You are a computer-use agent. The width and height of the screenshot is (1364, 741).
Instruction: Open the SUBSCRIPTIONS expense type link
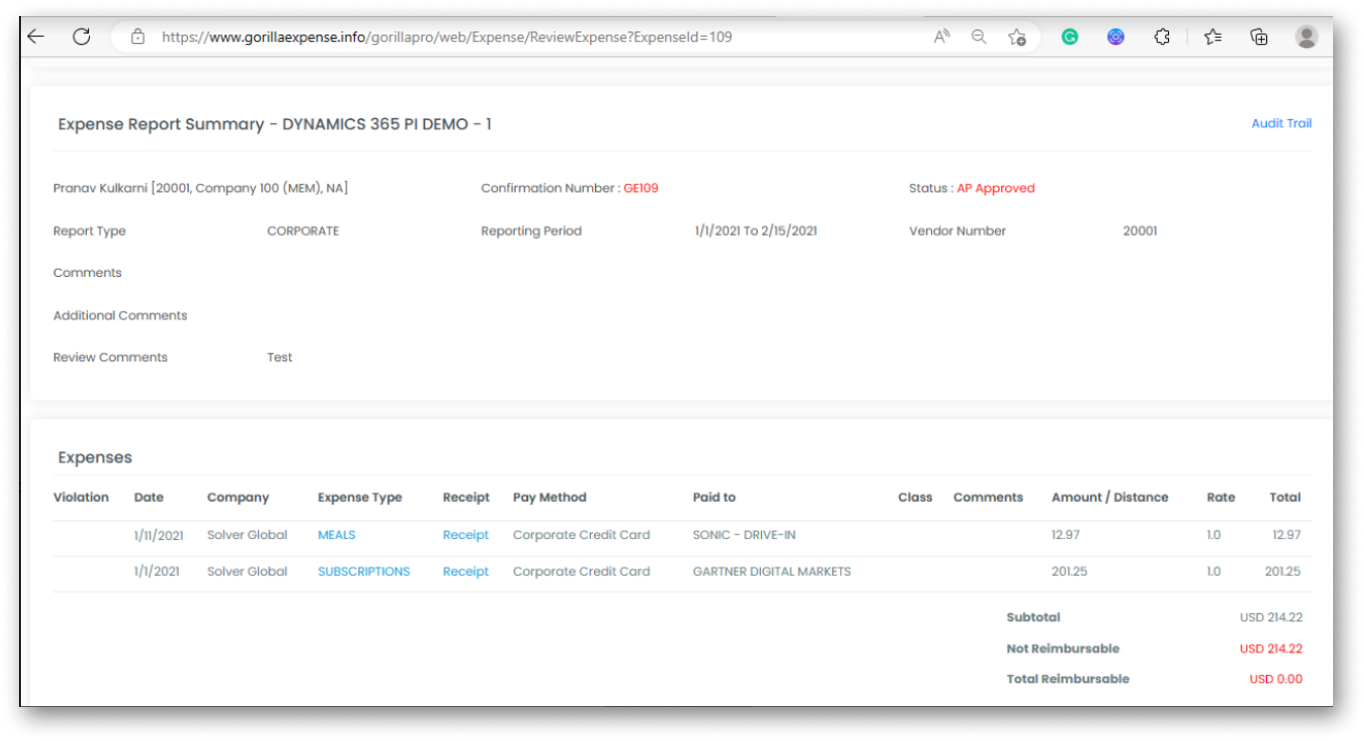pos(364,572)
